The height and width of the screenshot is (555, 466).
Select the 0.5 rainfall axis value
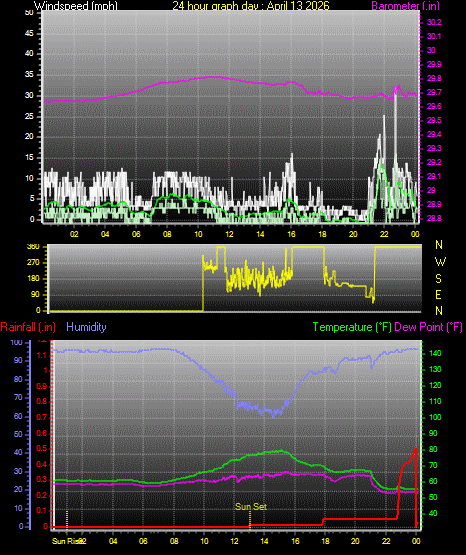(x=42, y=449)
